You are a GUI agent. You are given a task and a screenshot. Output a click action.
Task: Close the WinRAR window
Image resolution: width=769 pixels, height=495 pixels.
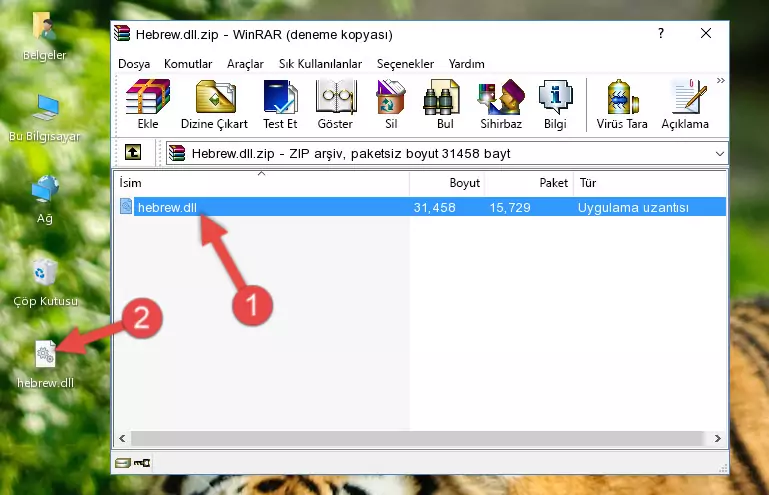click(x=706, y=33)
